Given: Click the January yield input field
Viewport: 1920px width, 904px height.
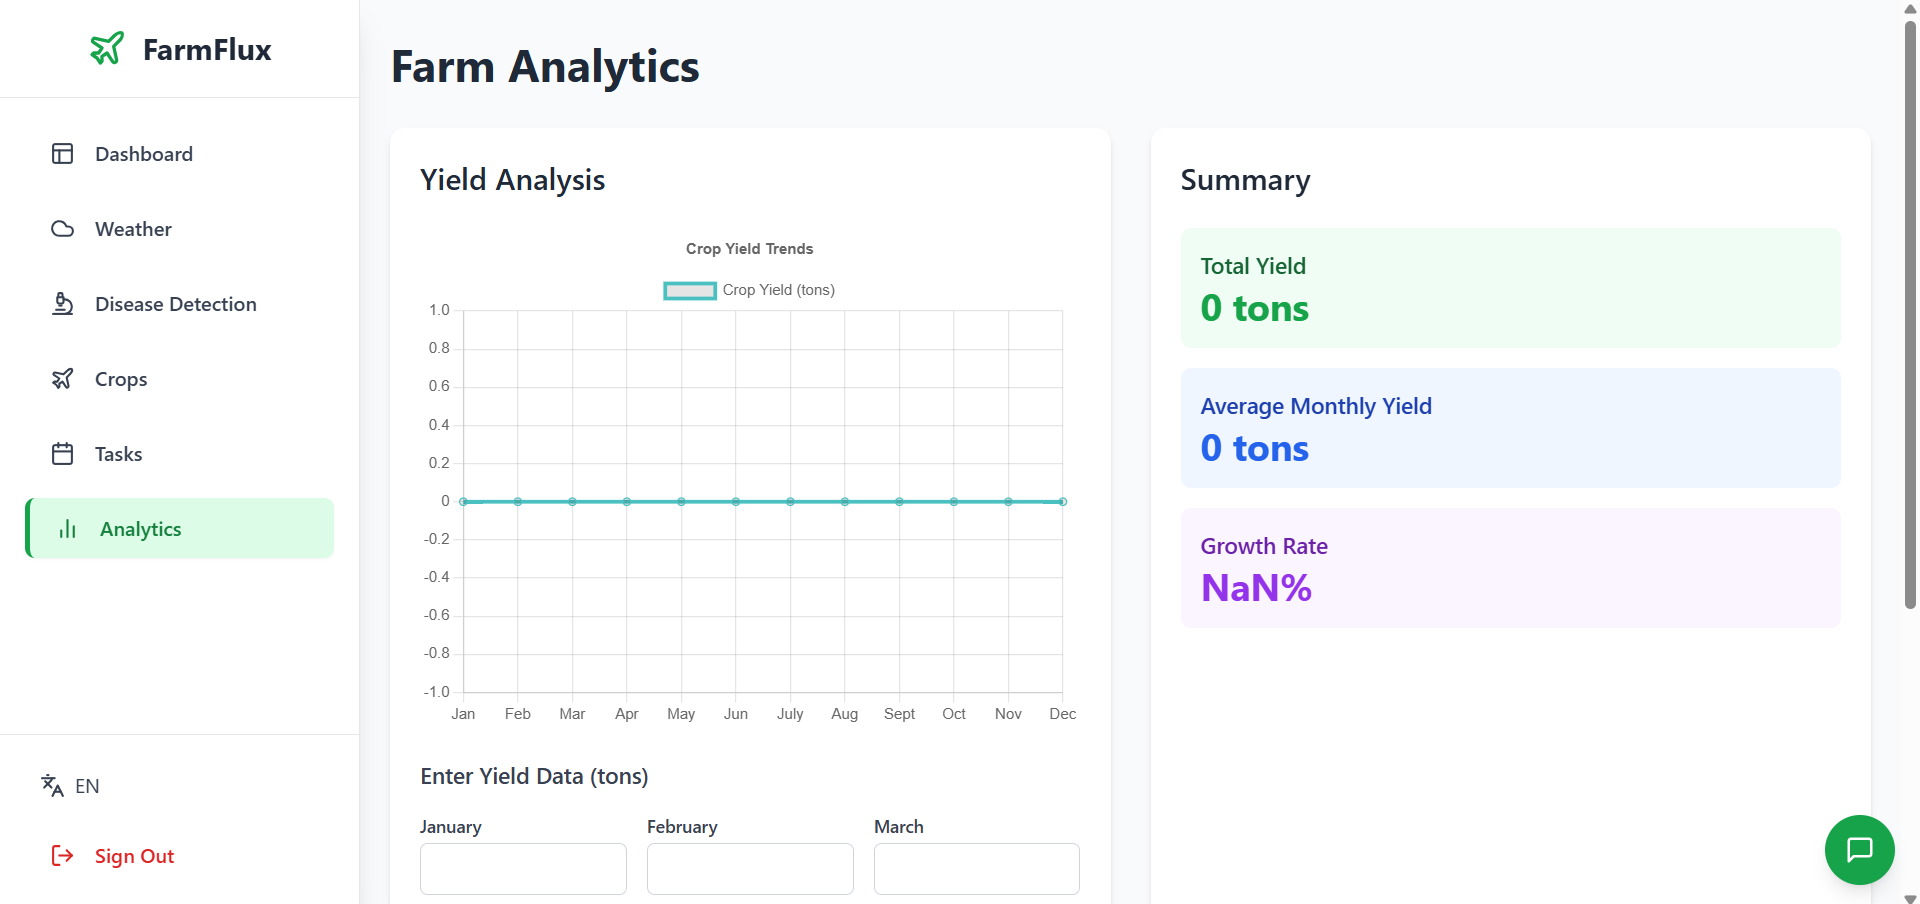Looking at the screenshot, I should tap(523, 869).
